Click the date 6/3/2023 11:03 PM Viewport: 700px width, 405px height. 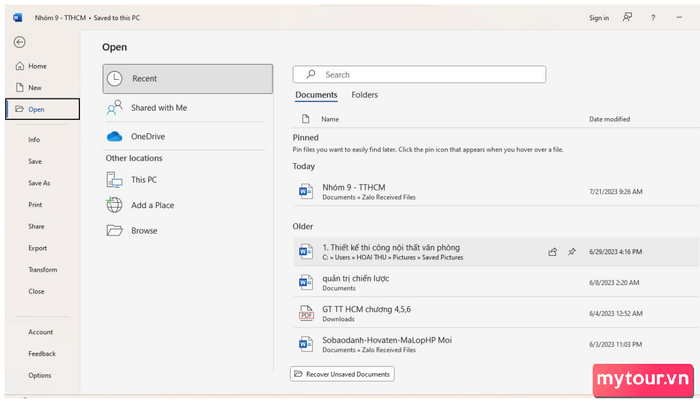coord(615,344)
